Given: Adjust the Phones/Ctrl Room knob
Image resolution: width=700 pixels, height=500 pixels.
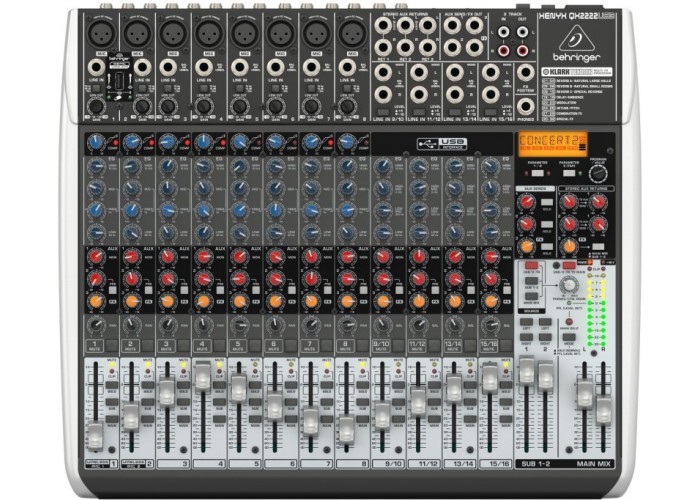Looking at the screenshot, I should [568, 285].
